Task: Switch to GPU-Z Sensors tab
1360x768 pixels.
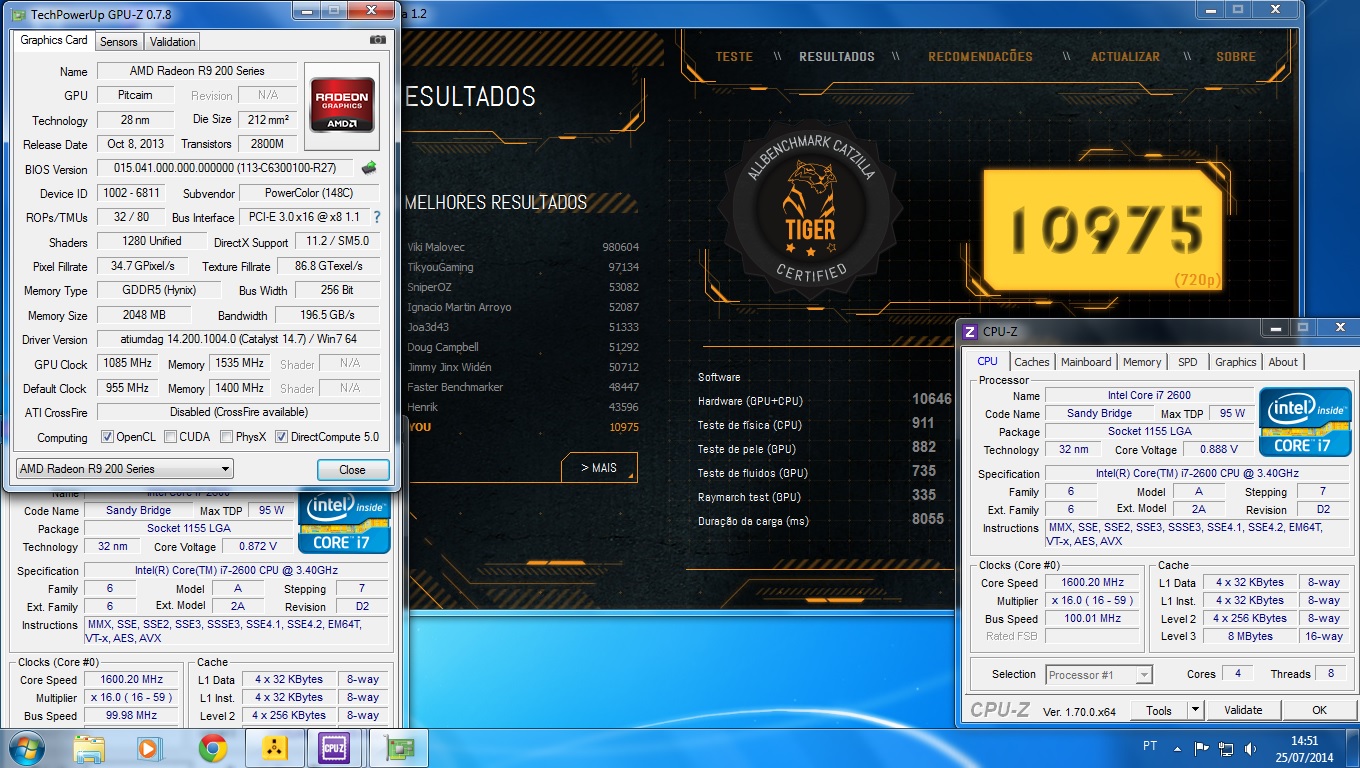Action: click(x=119, y=41)
